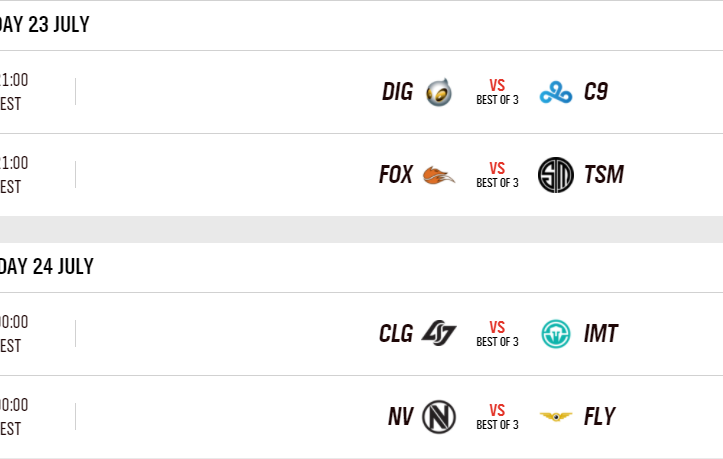Click the CLG team logo

(438, 334)
